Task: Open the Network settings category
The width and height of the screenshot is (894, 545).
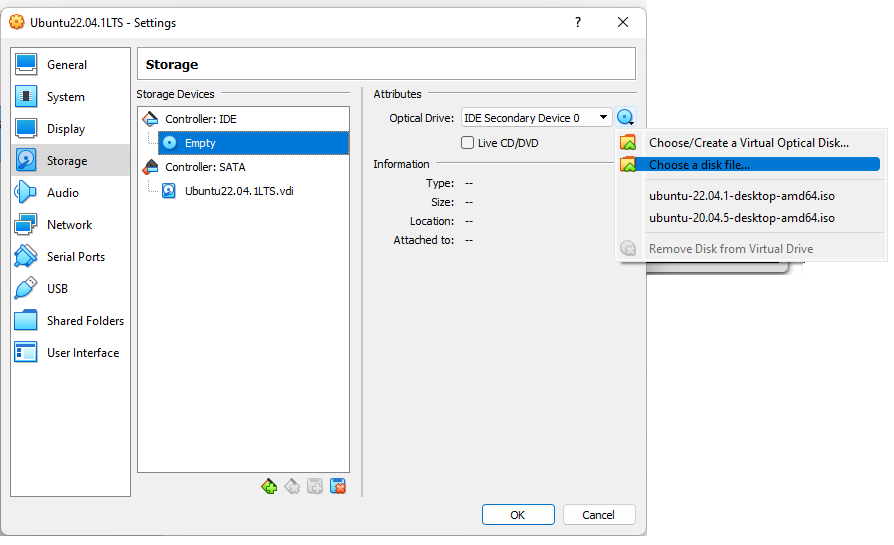Action: click(69, 225)
